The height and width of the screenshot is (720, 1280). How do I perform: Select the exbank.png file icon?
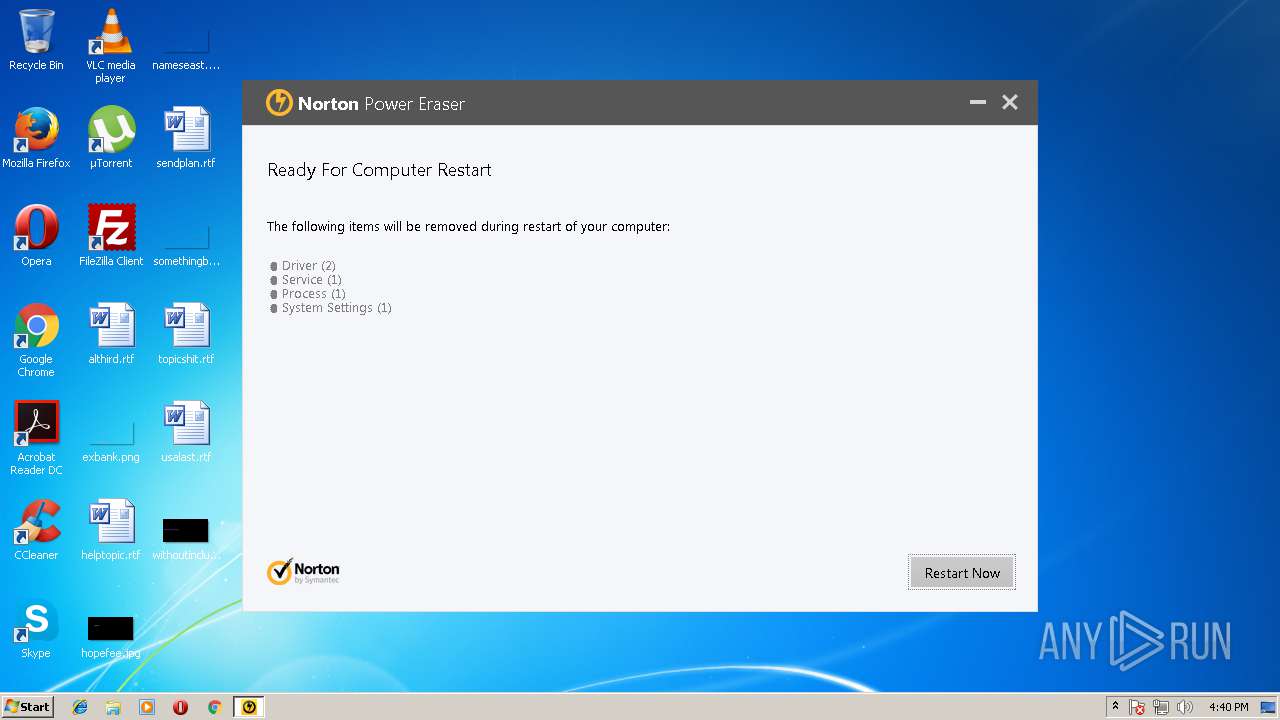pos(110,442)
